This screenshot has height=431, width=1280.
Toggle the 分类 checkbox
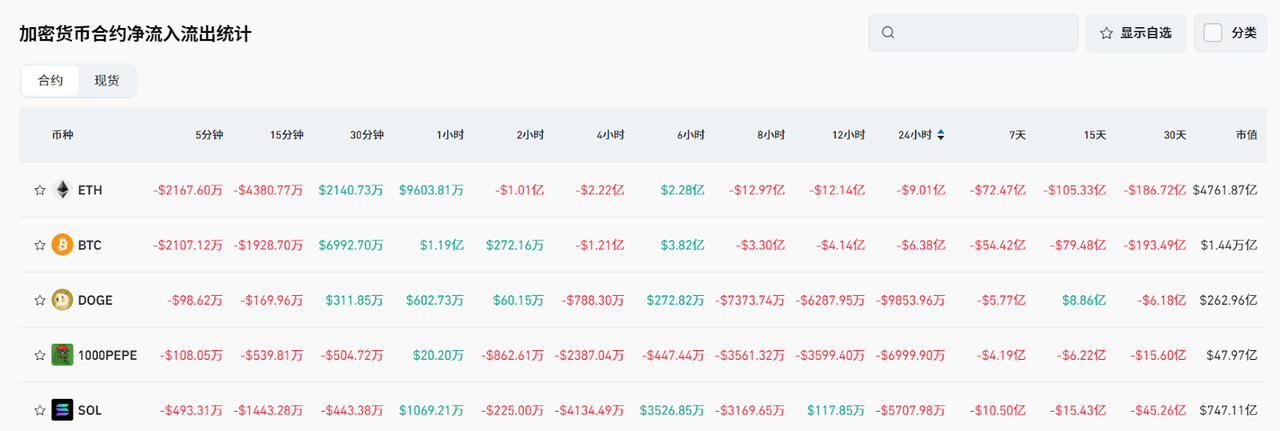point(1213,33)
